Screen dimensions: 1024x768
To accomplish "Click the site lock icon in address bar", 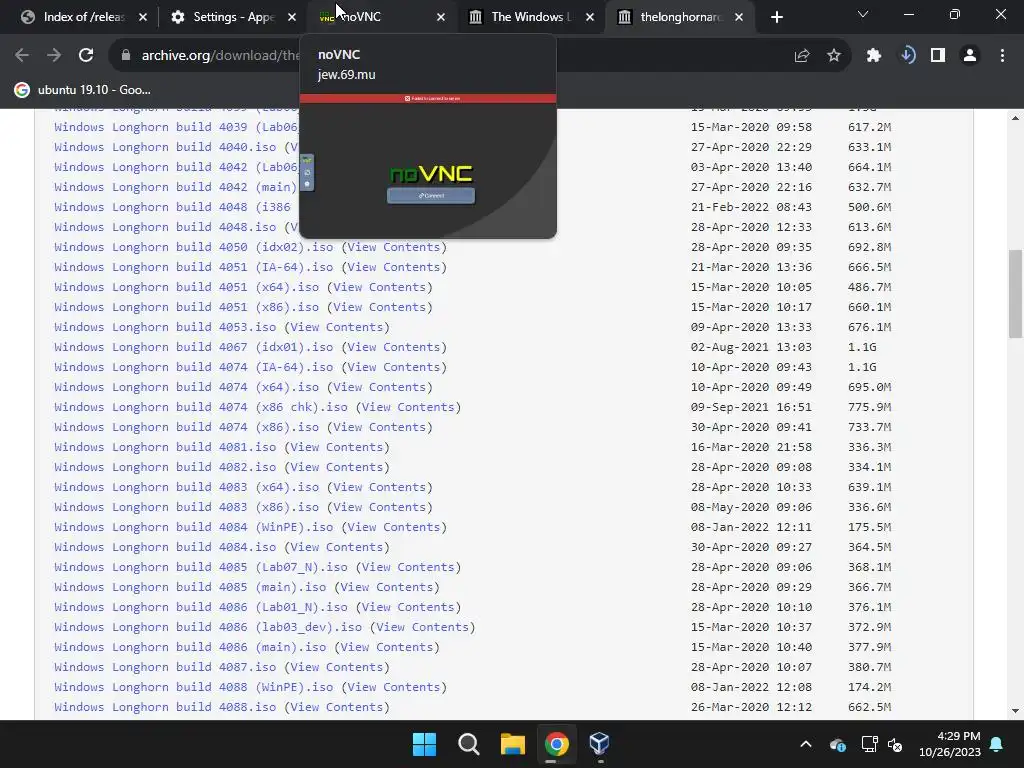I will (x=126, y=56).
